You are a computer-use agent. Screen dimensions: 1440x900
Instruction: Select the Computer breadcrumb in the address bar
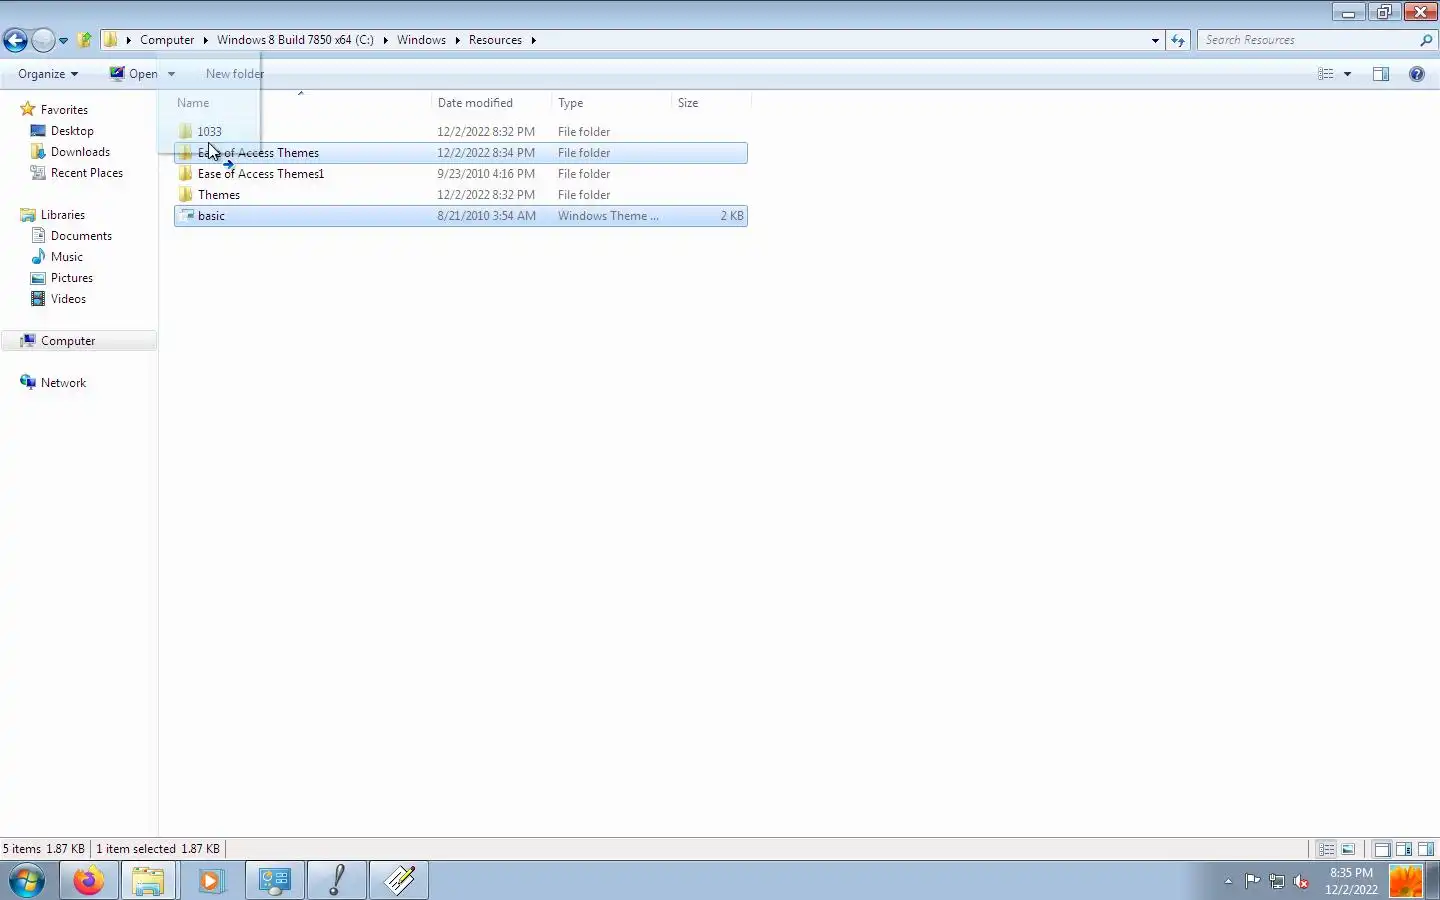[x=167, y=40]
